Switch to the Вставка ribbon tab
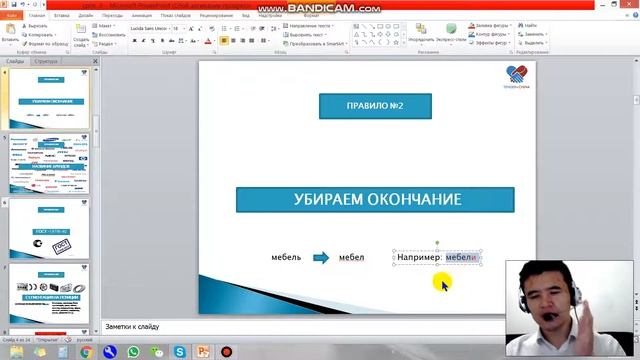 62,16
